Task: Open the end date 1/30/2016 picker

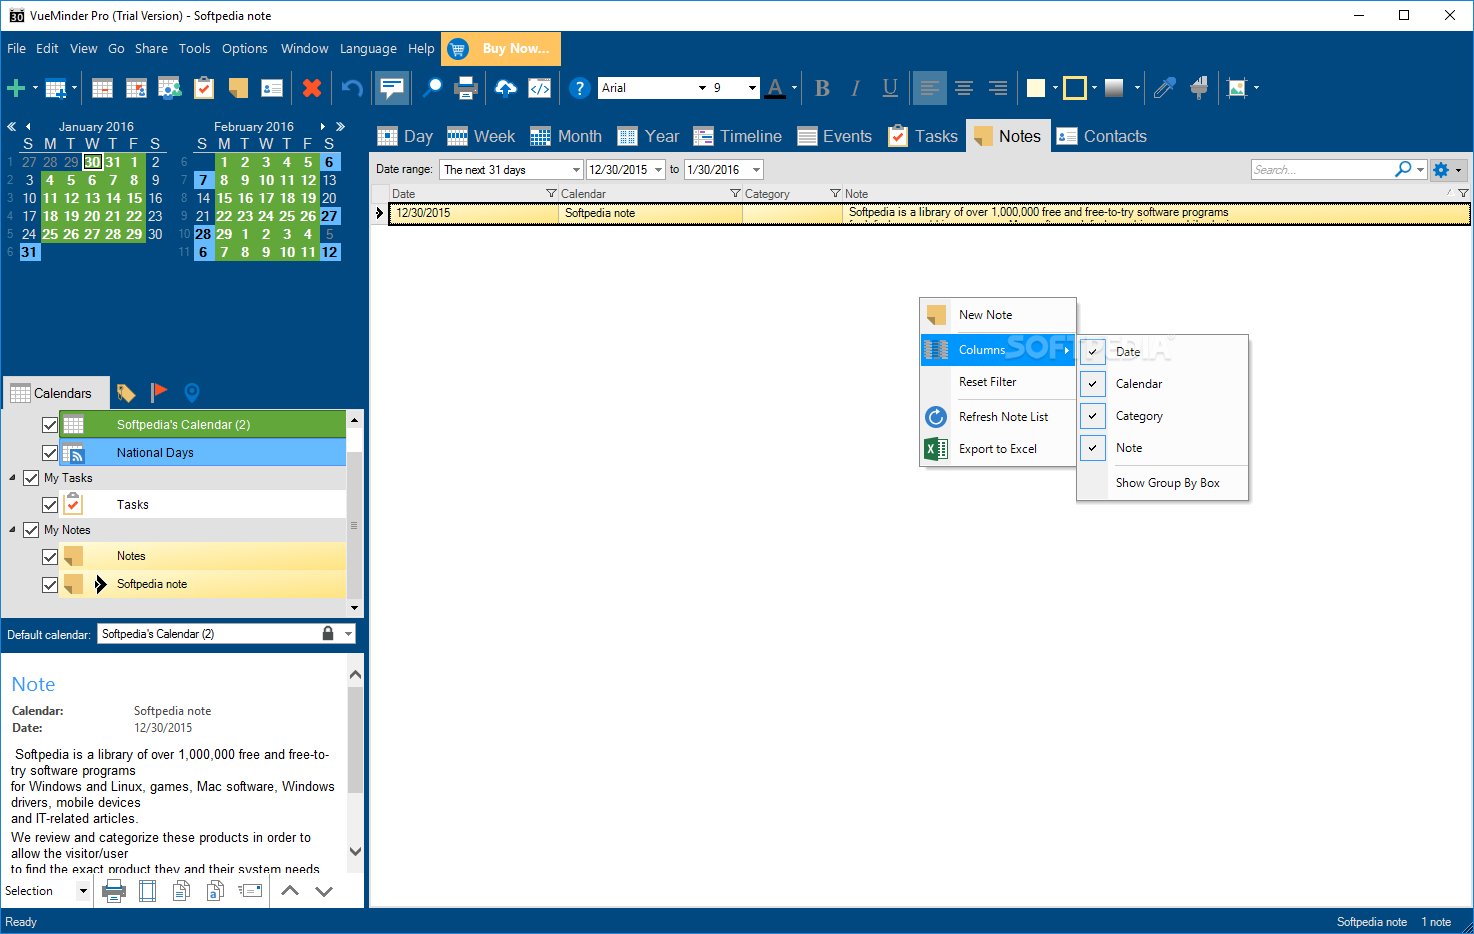Action: coord(756,170)
